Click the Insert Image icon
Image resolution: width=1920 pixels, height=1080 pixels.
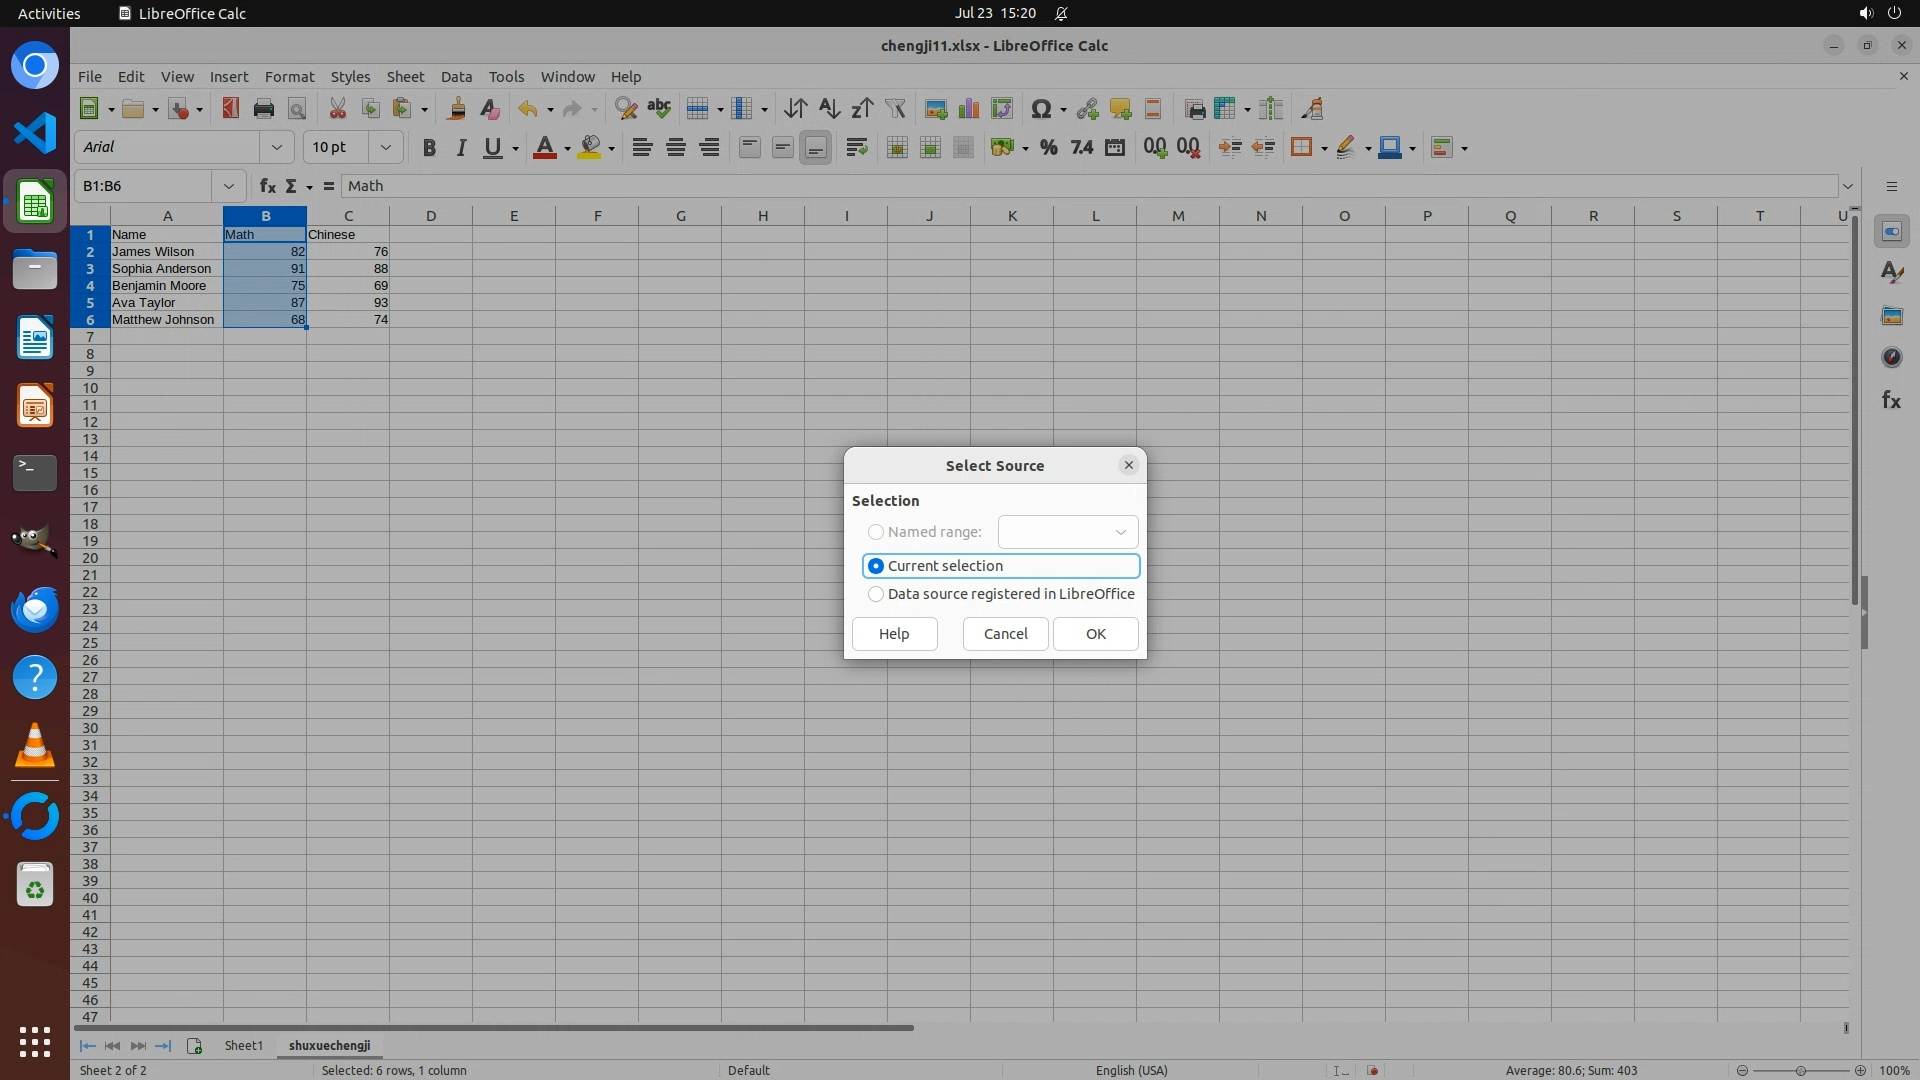[x=936, y=109]
